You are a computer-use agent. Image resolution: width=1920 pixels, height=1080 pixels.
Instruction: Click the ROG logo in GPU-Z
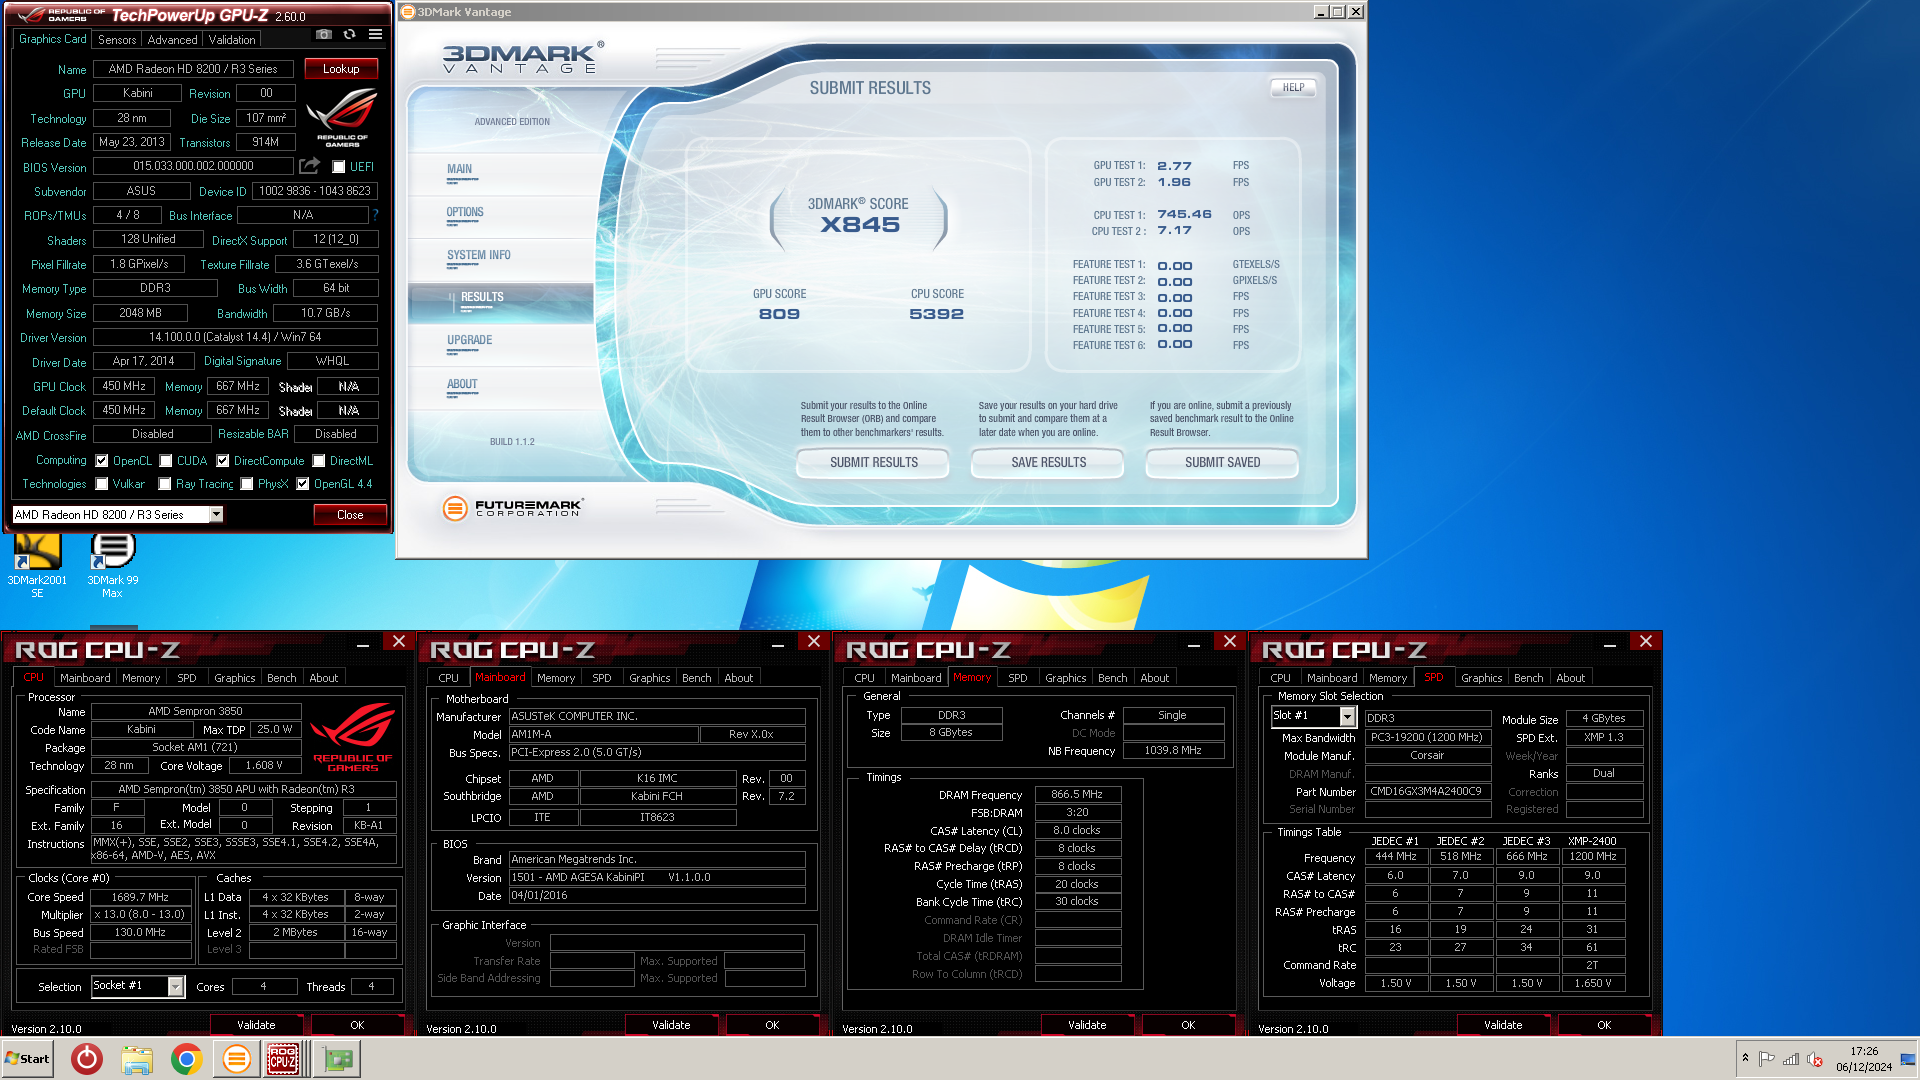342,117
